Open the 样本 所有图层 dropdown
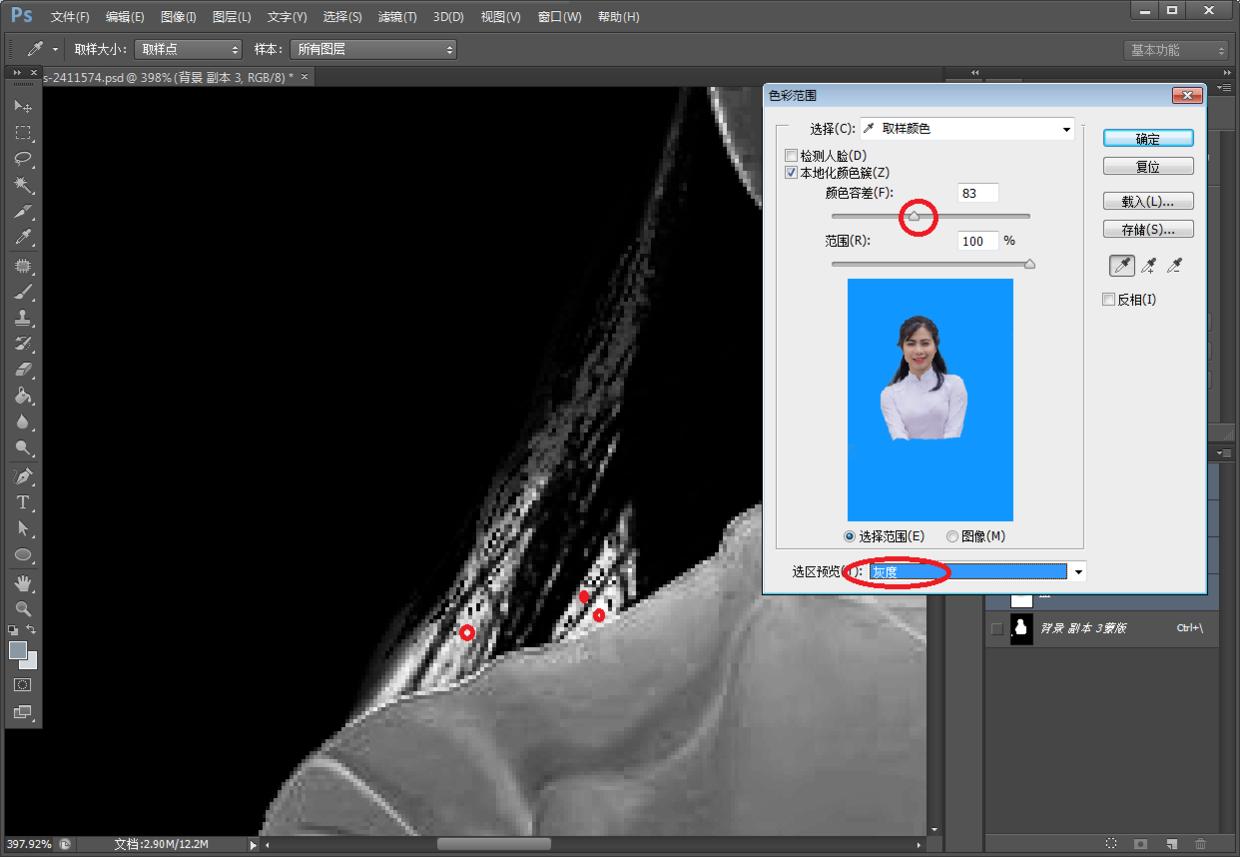The height and width of the screenshot is (857, 1240). (374, 49)
